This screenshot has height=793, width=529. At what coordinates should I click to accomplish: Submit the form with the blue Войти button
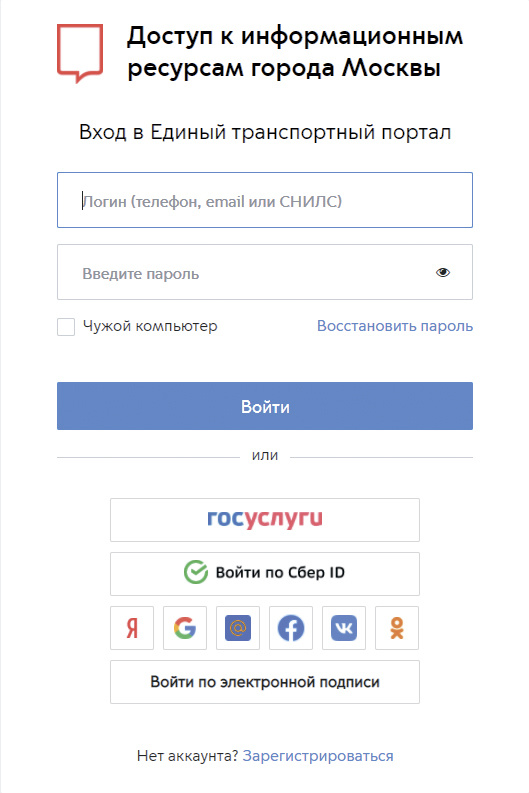(x=265, y=406)
